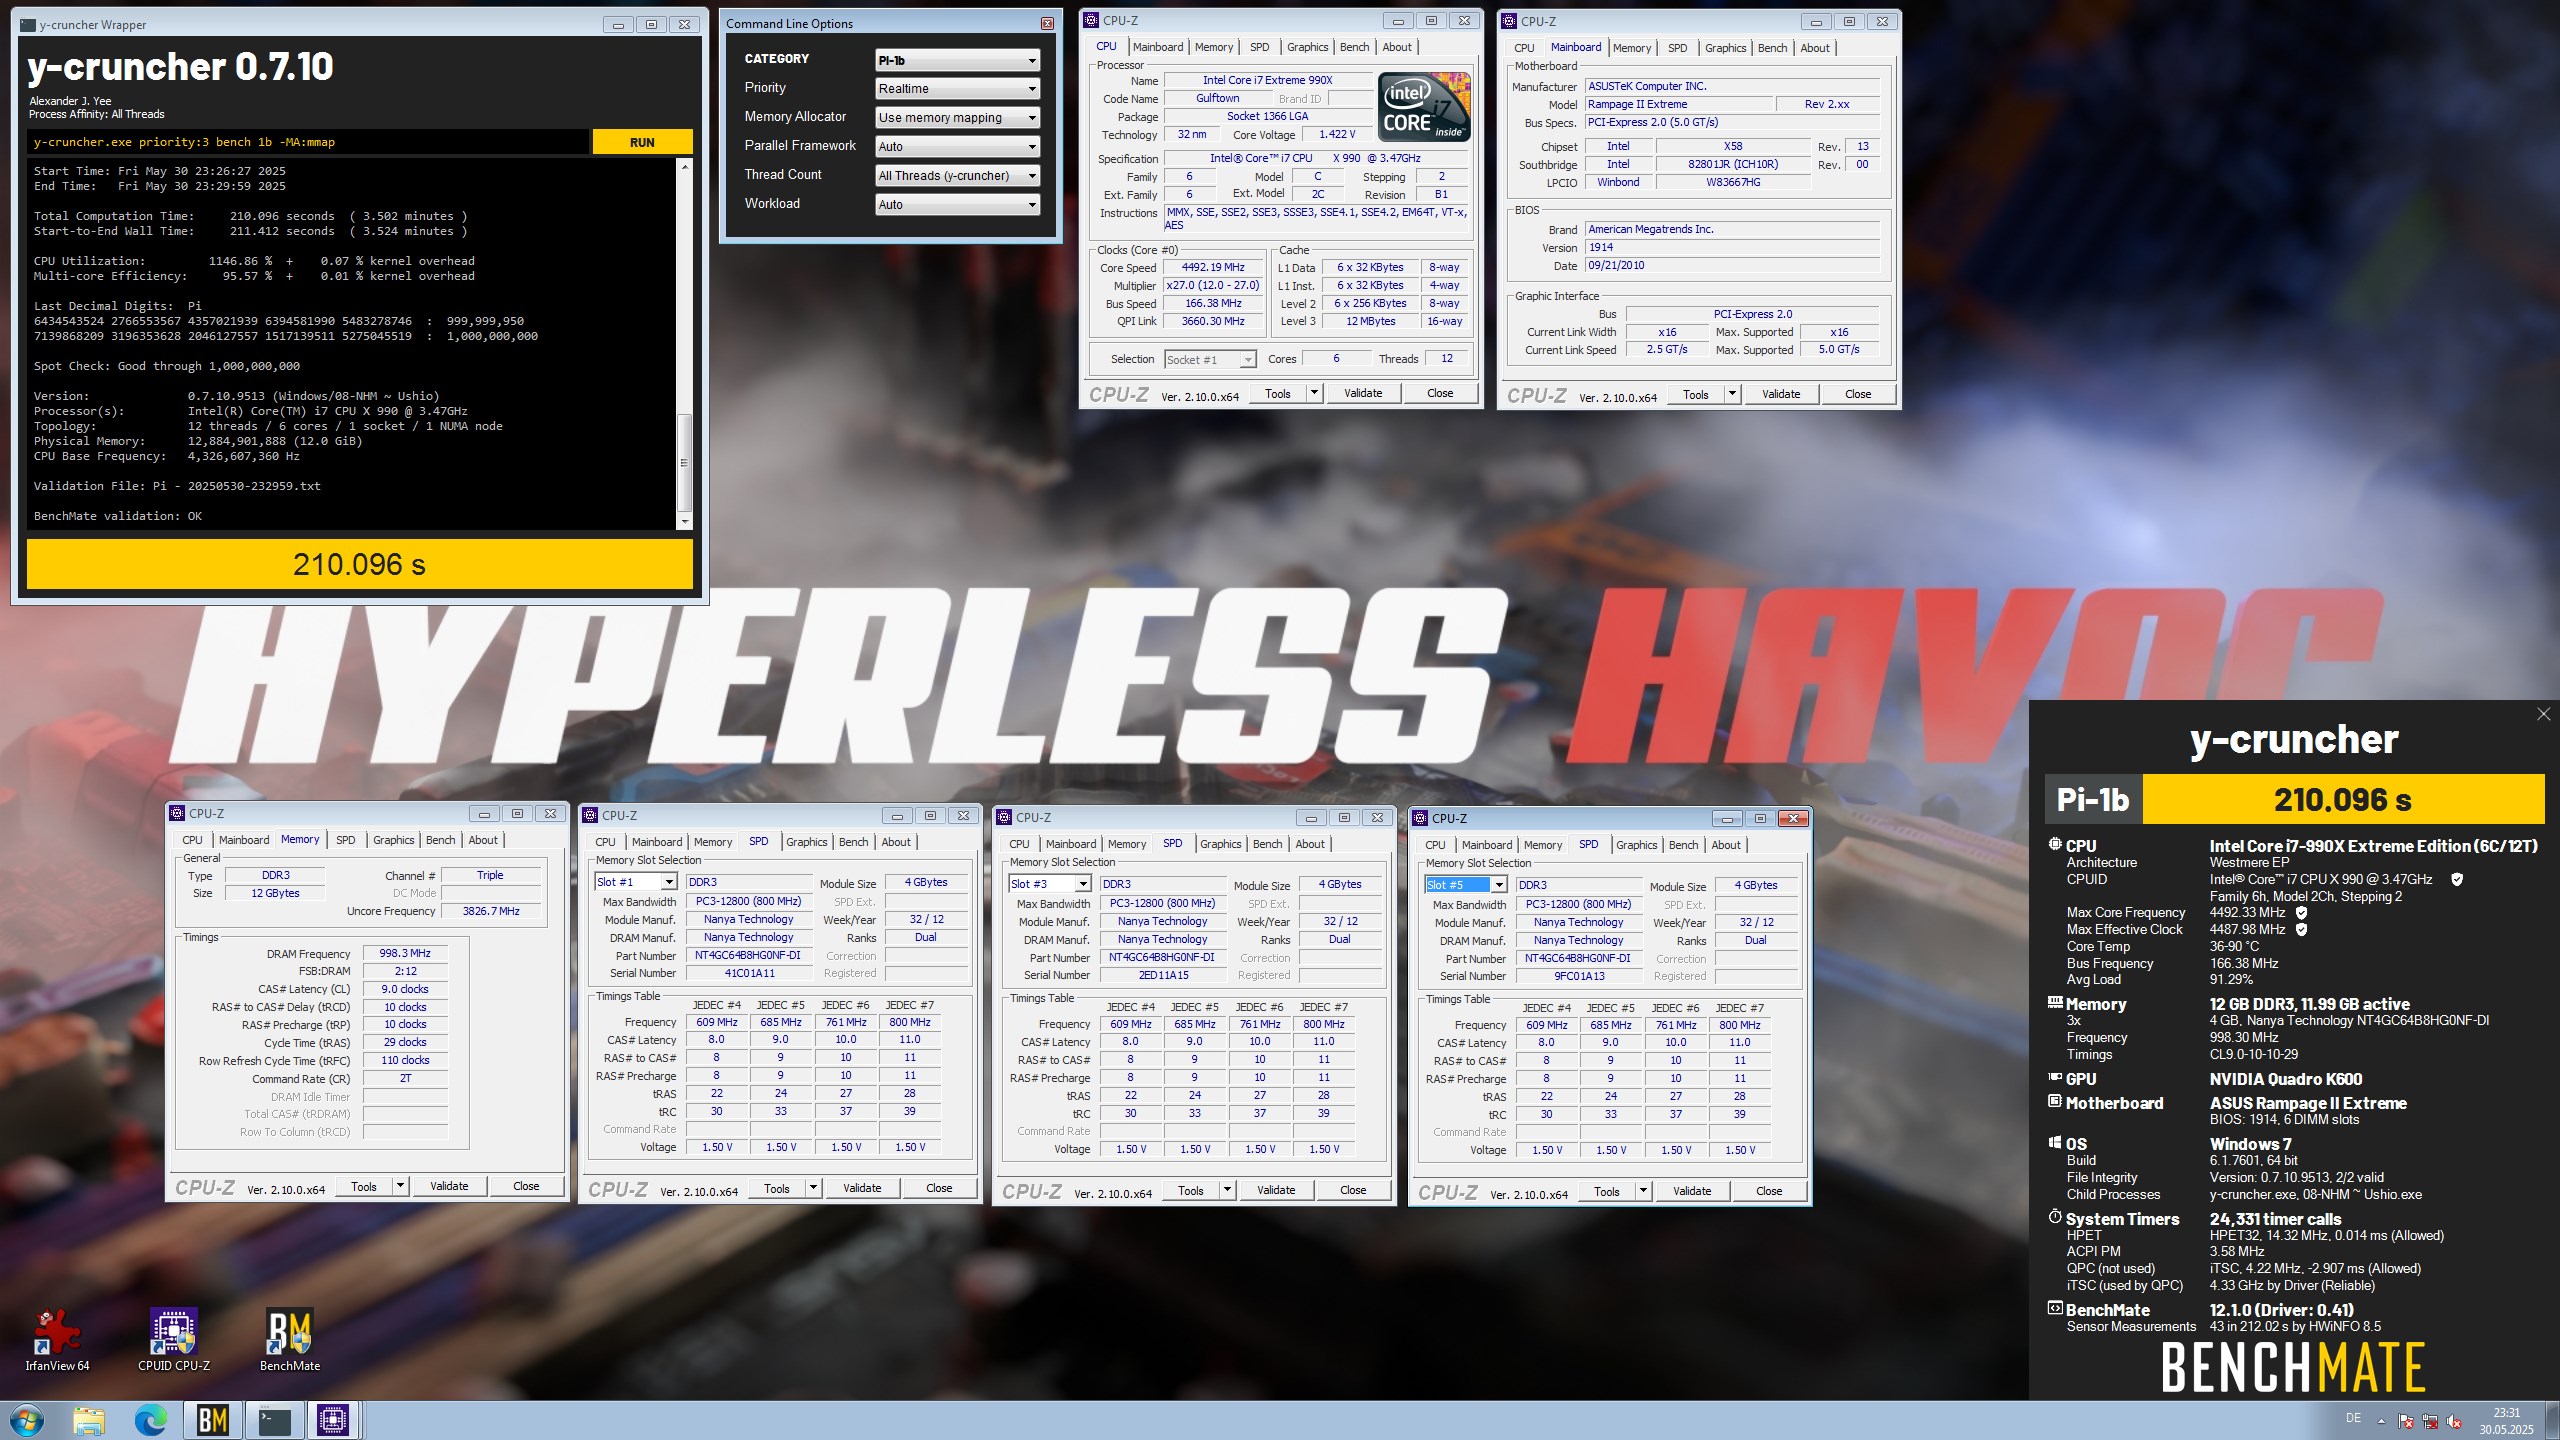The height and width of the screenshot is (1440, 2560).
Task: Open the Parallel Framework dropdown
Action: click(957, 147)
